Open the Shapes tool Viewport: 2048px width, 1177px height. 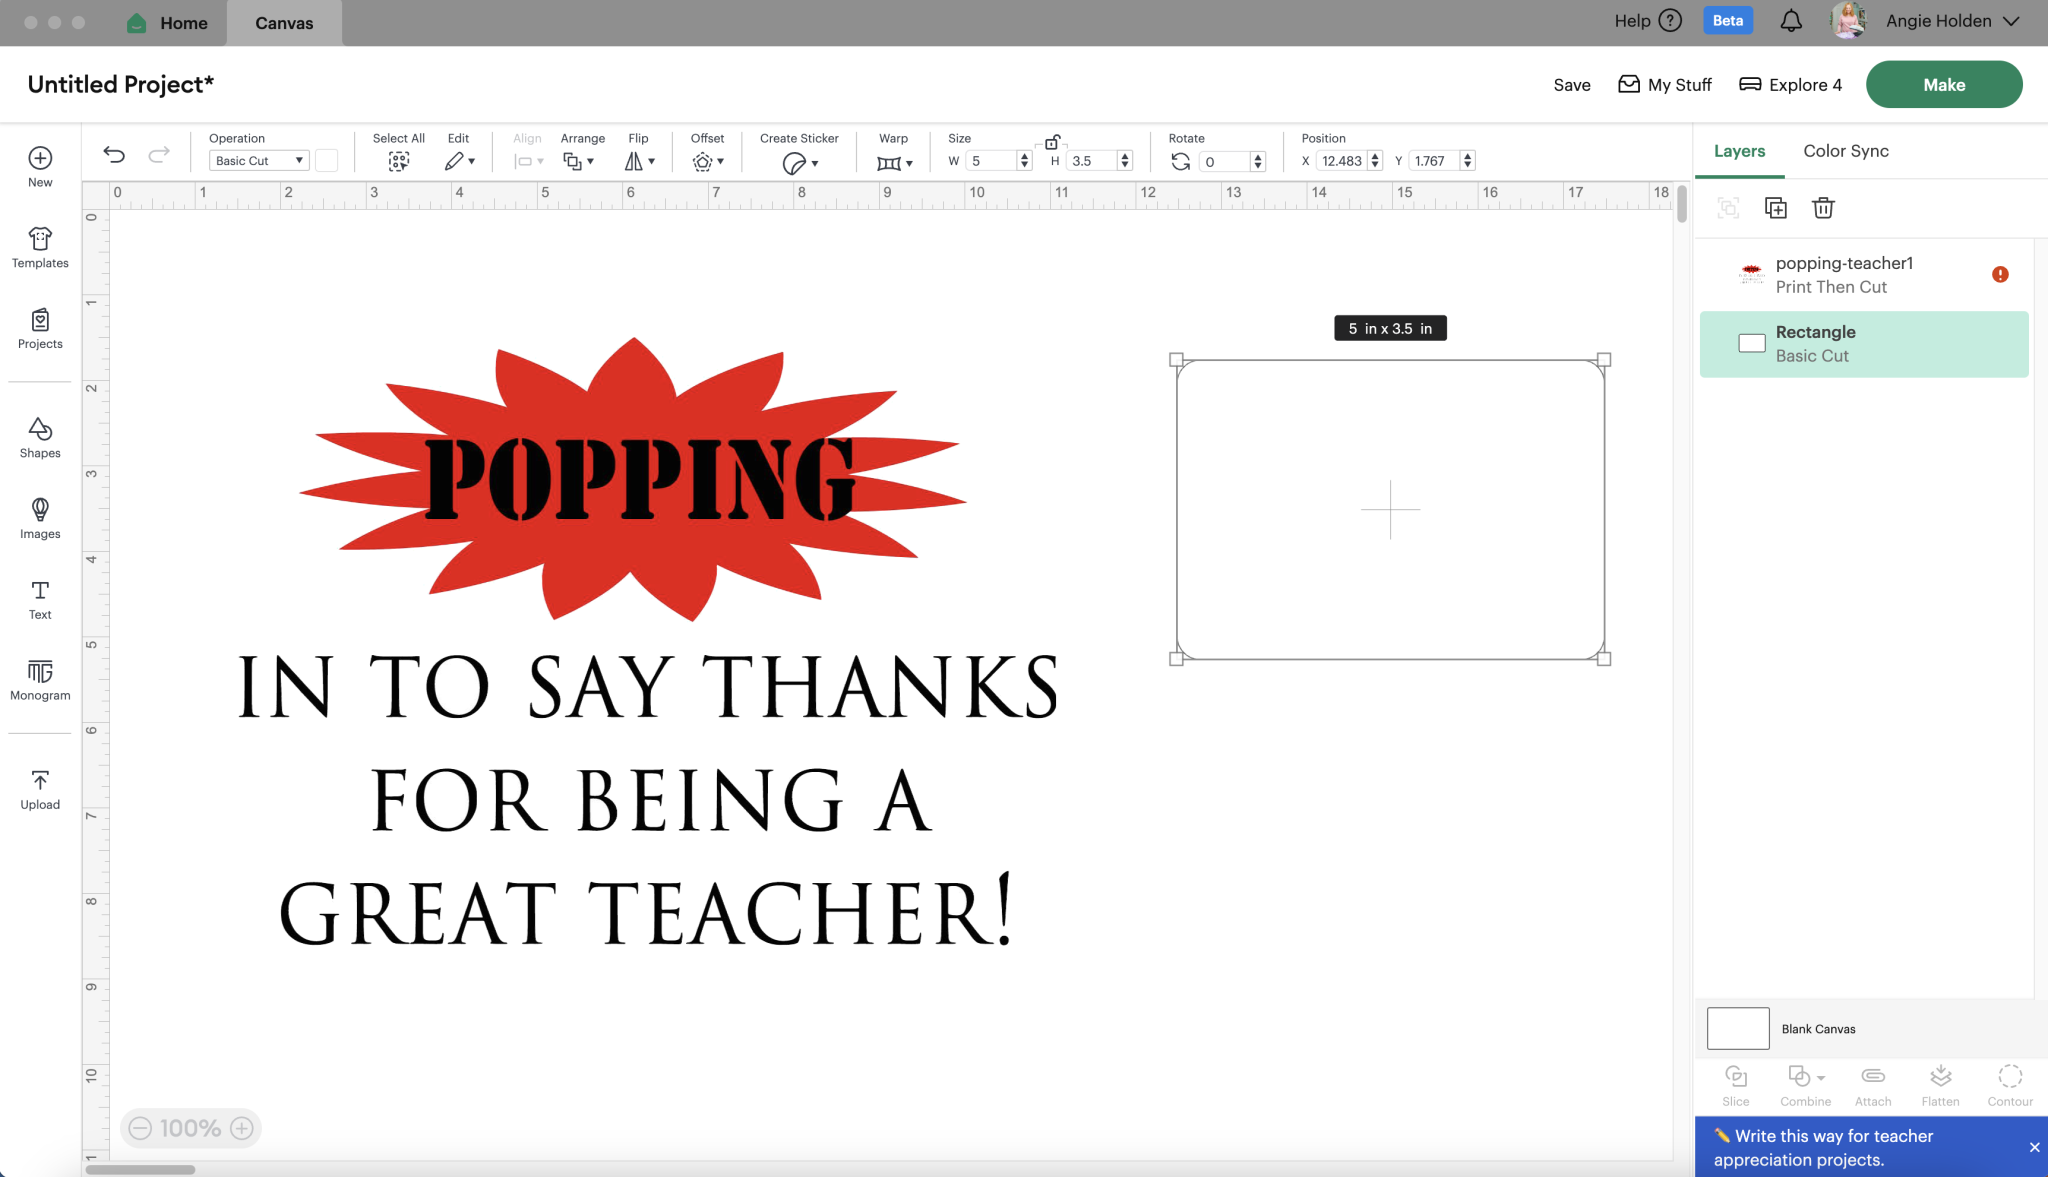(x=40, y=438)
